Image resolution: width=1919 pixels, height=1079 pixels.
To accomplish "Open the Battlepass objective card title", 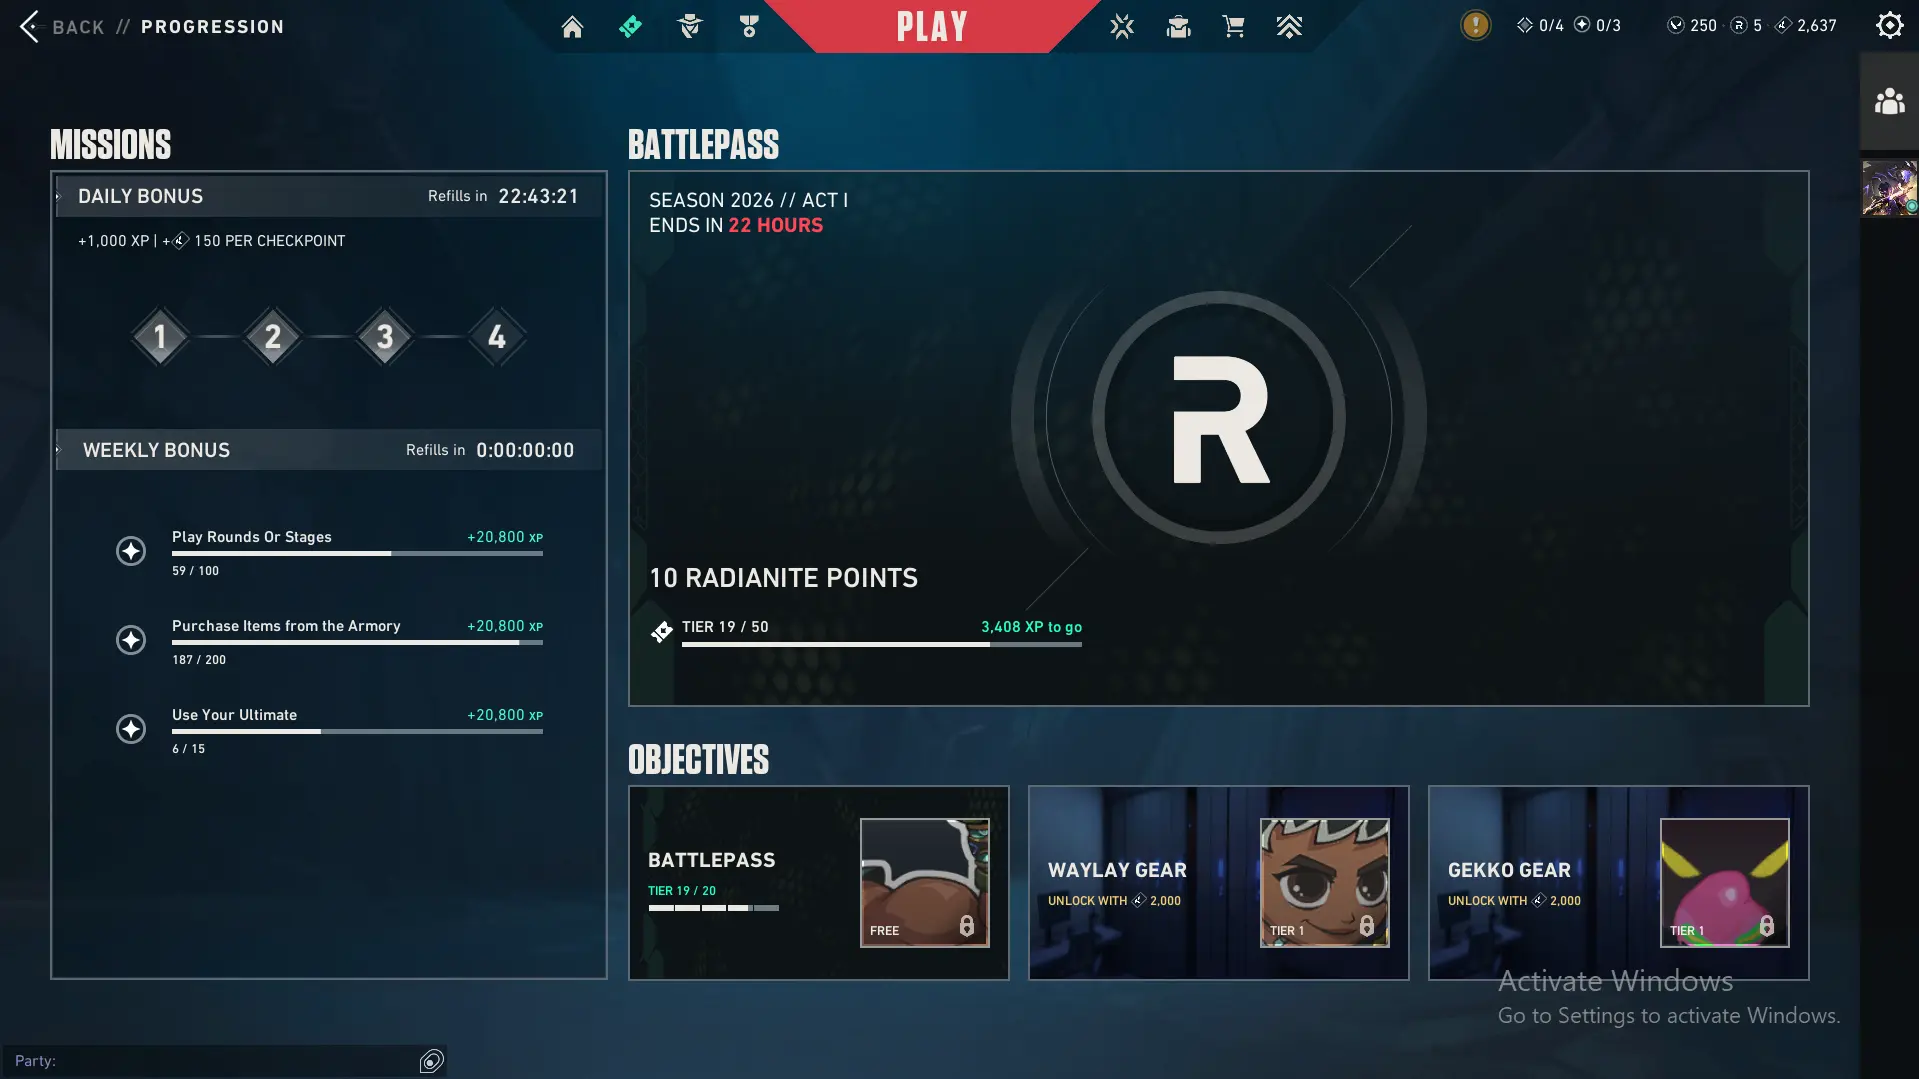I will pos(711,860).
